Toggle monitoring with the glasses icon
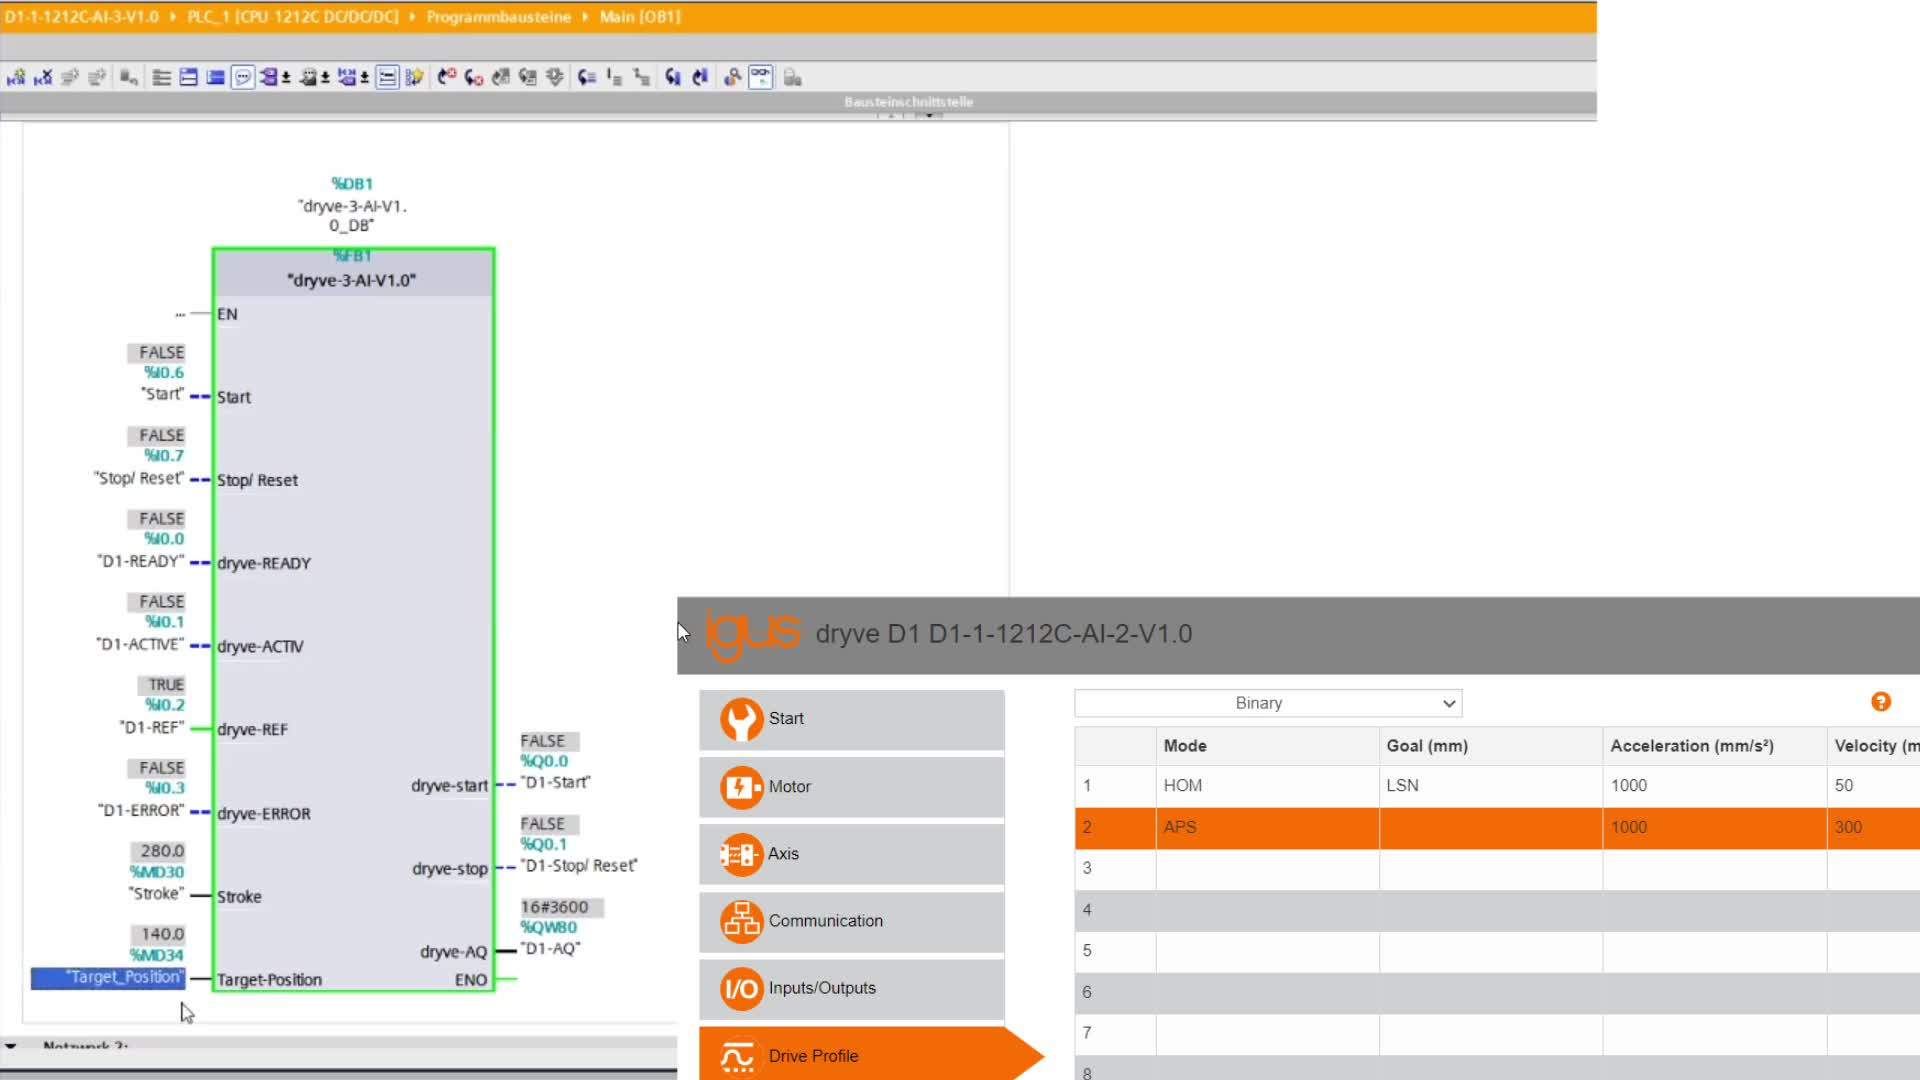 761,77
